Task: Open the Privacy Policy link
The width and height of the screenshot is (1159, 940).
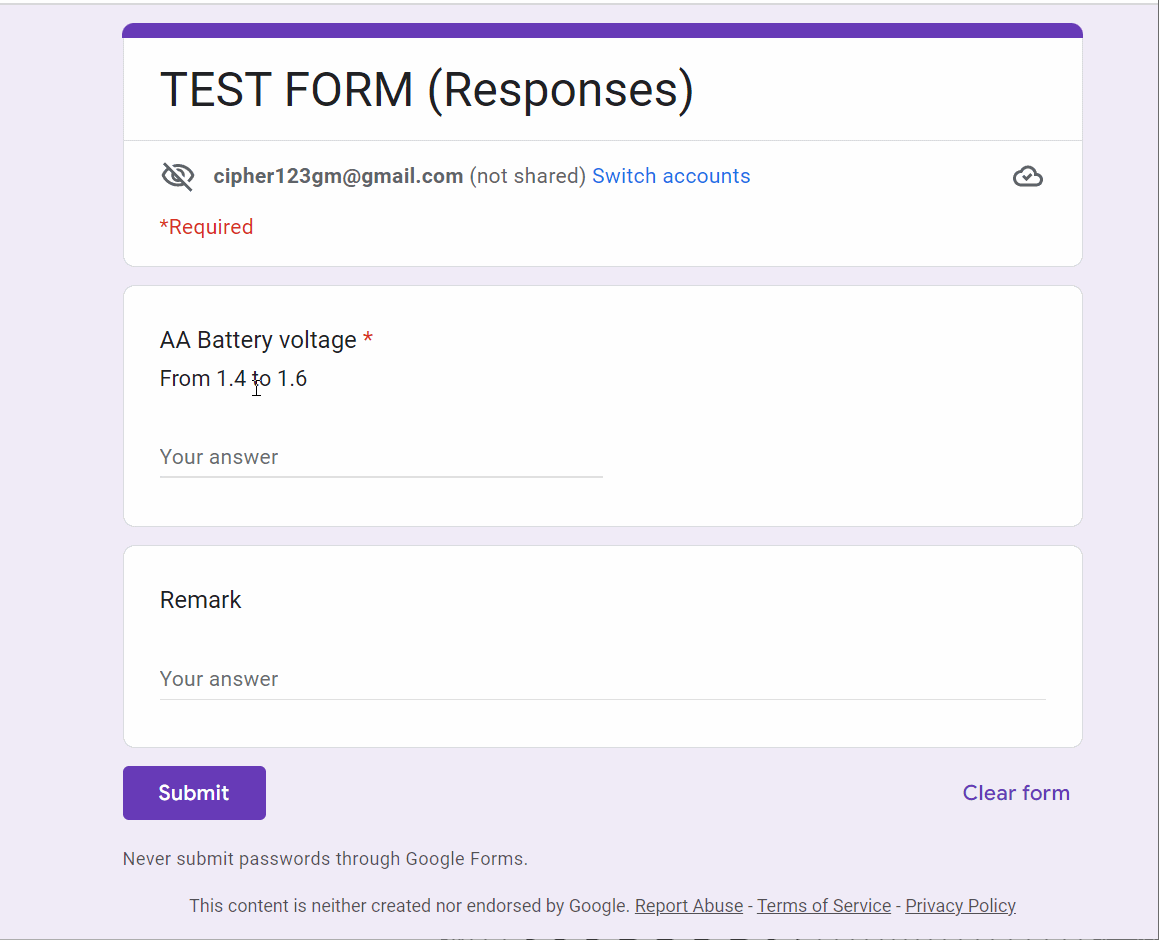Action: [960, 906]
